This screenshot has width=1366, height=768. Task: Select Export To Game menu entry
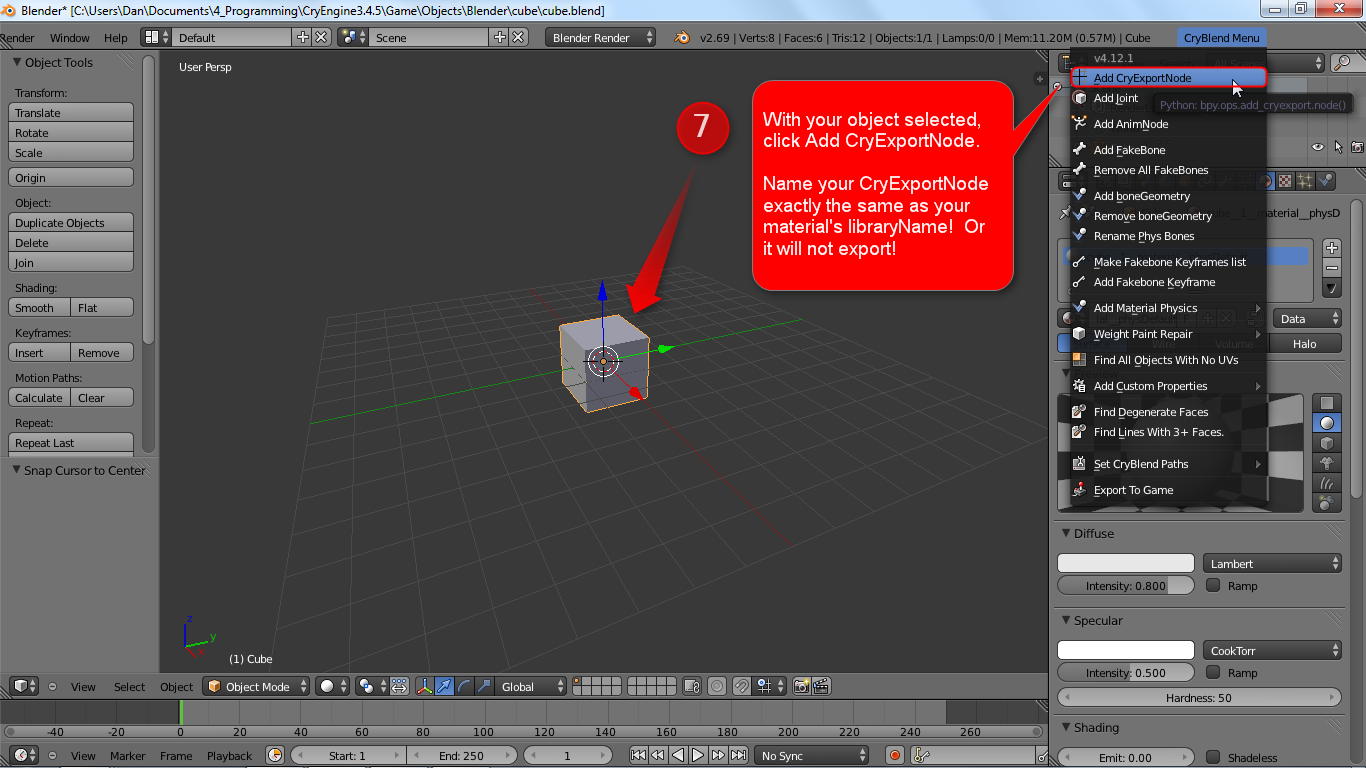coord(1168,490)
